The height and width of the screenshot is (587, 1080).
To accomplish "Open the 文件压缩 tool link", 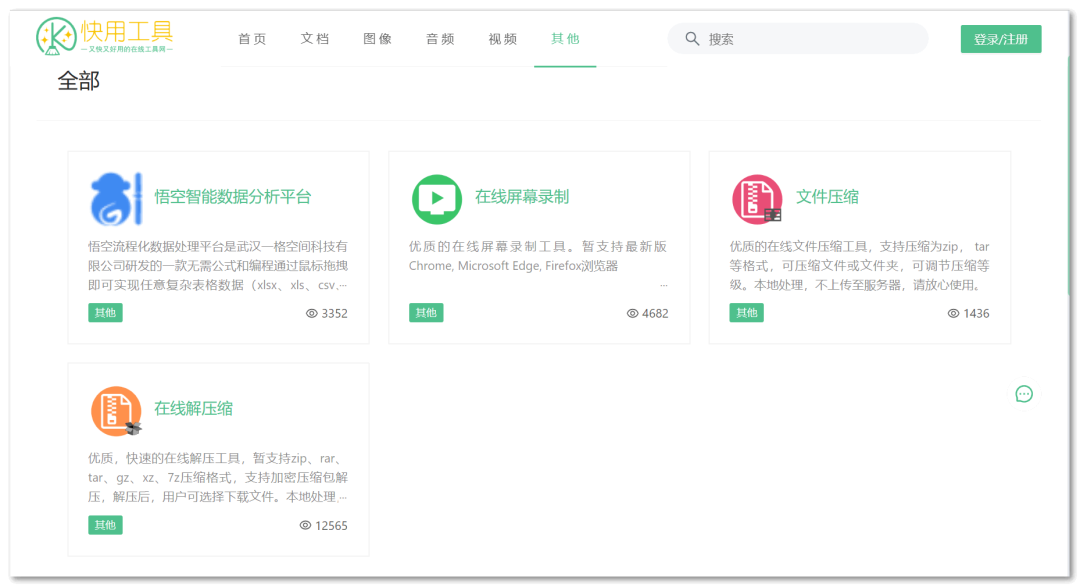I will [x=828, y=197].
